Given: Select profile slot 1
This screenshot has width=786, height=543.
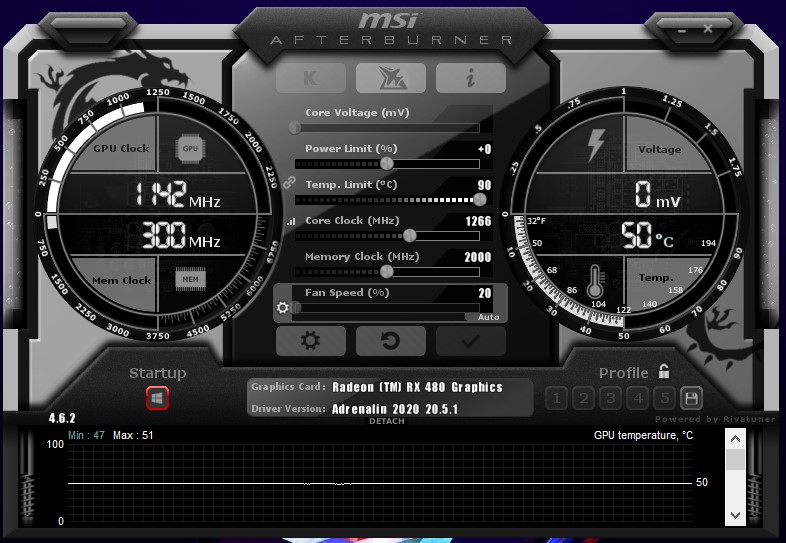Looking at the screenshot, I should [557, 398].
